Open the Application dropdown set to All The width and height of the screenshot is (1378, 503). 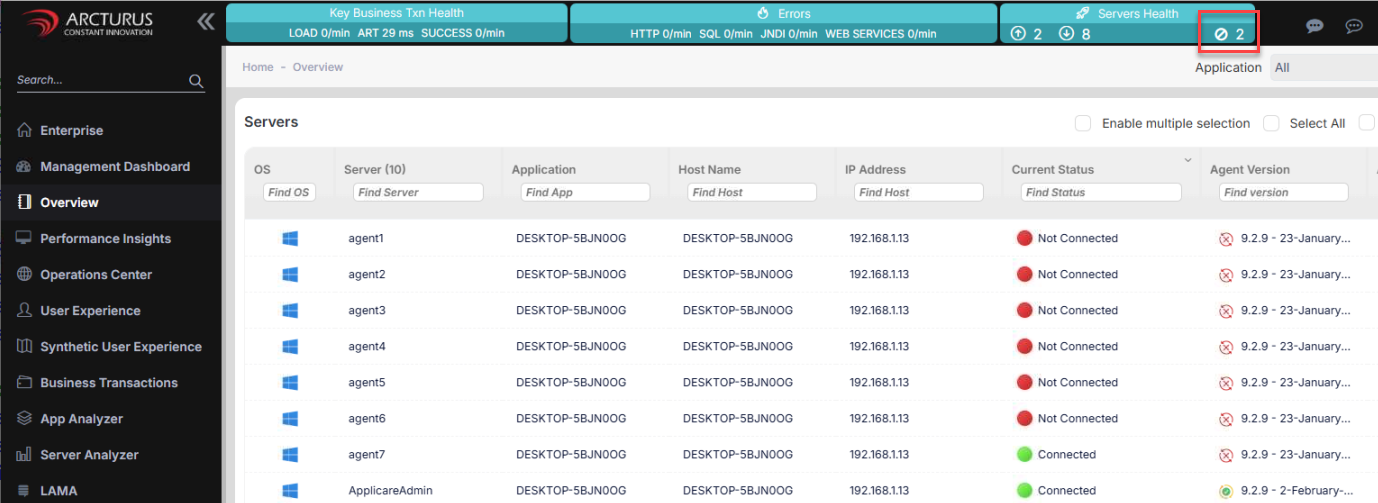point(1322,68)
